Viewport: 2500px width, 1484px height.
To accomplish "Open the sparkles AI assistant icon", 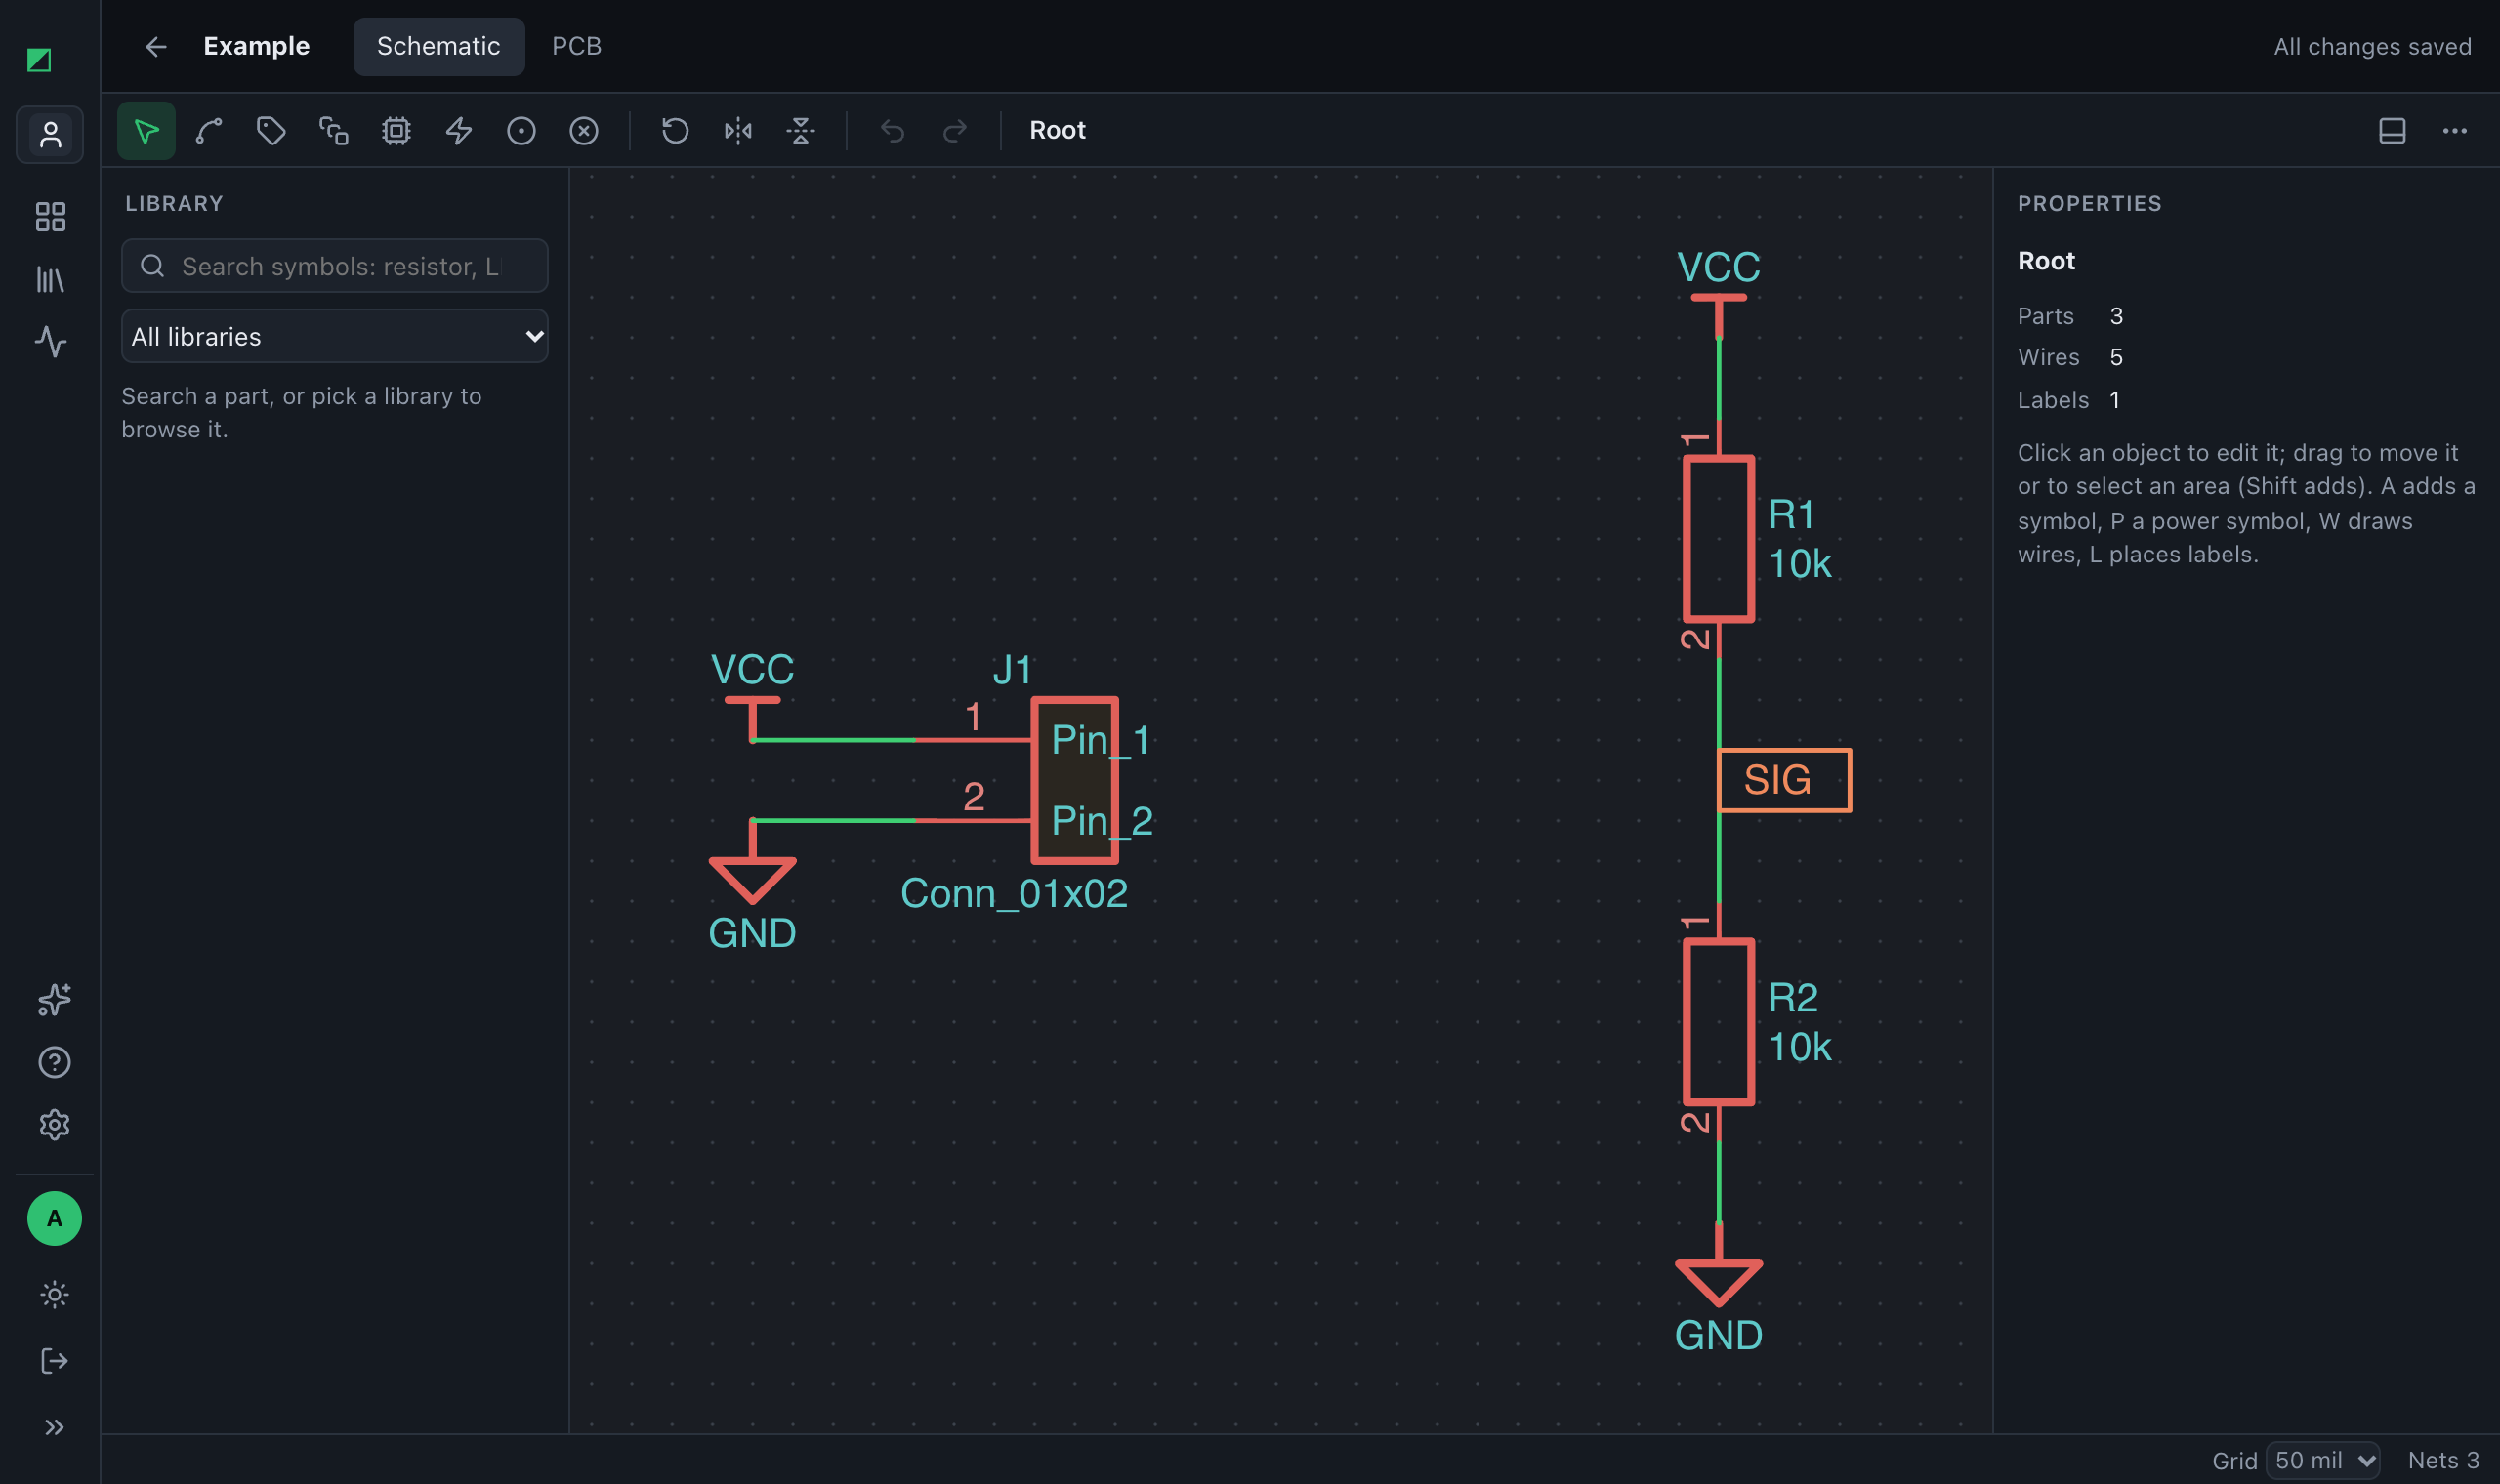I will click(54, 999).
